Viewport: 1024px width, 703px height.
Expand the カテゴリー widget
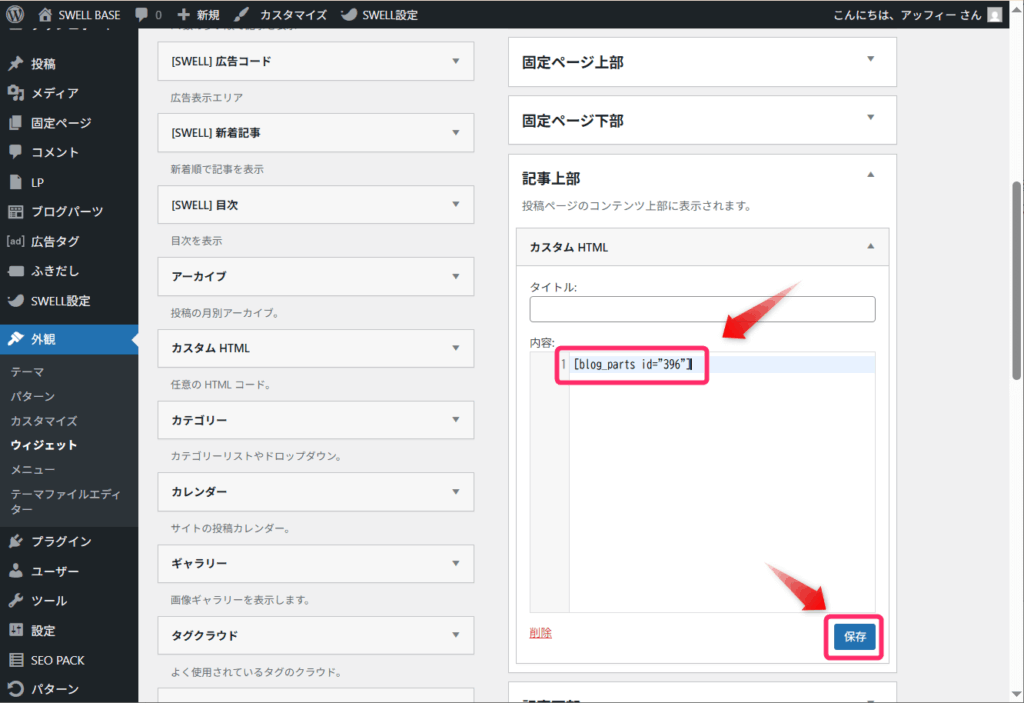tap(456, 419)
